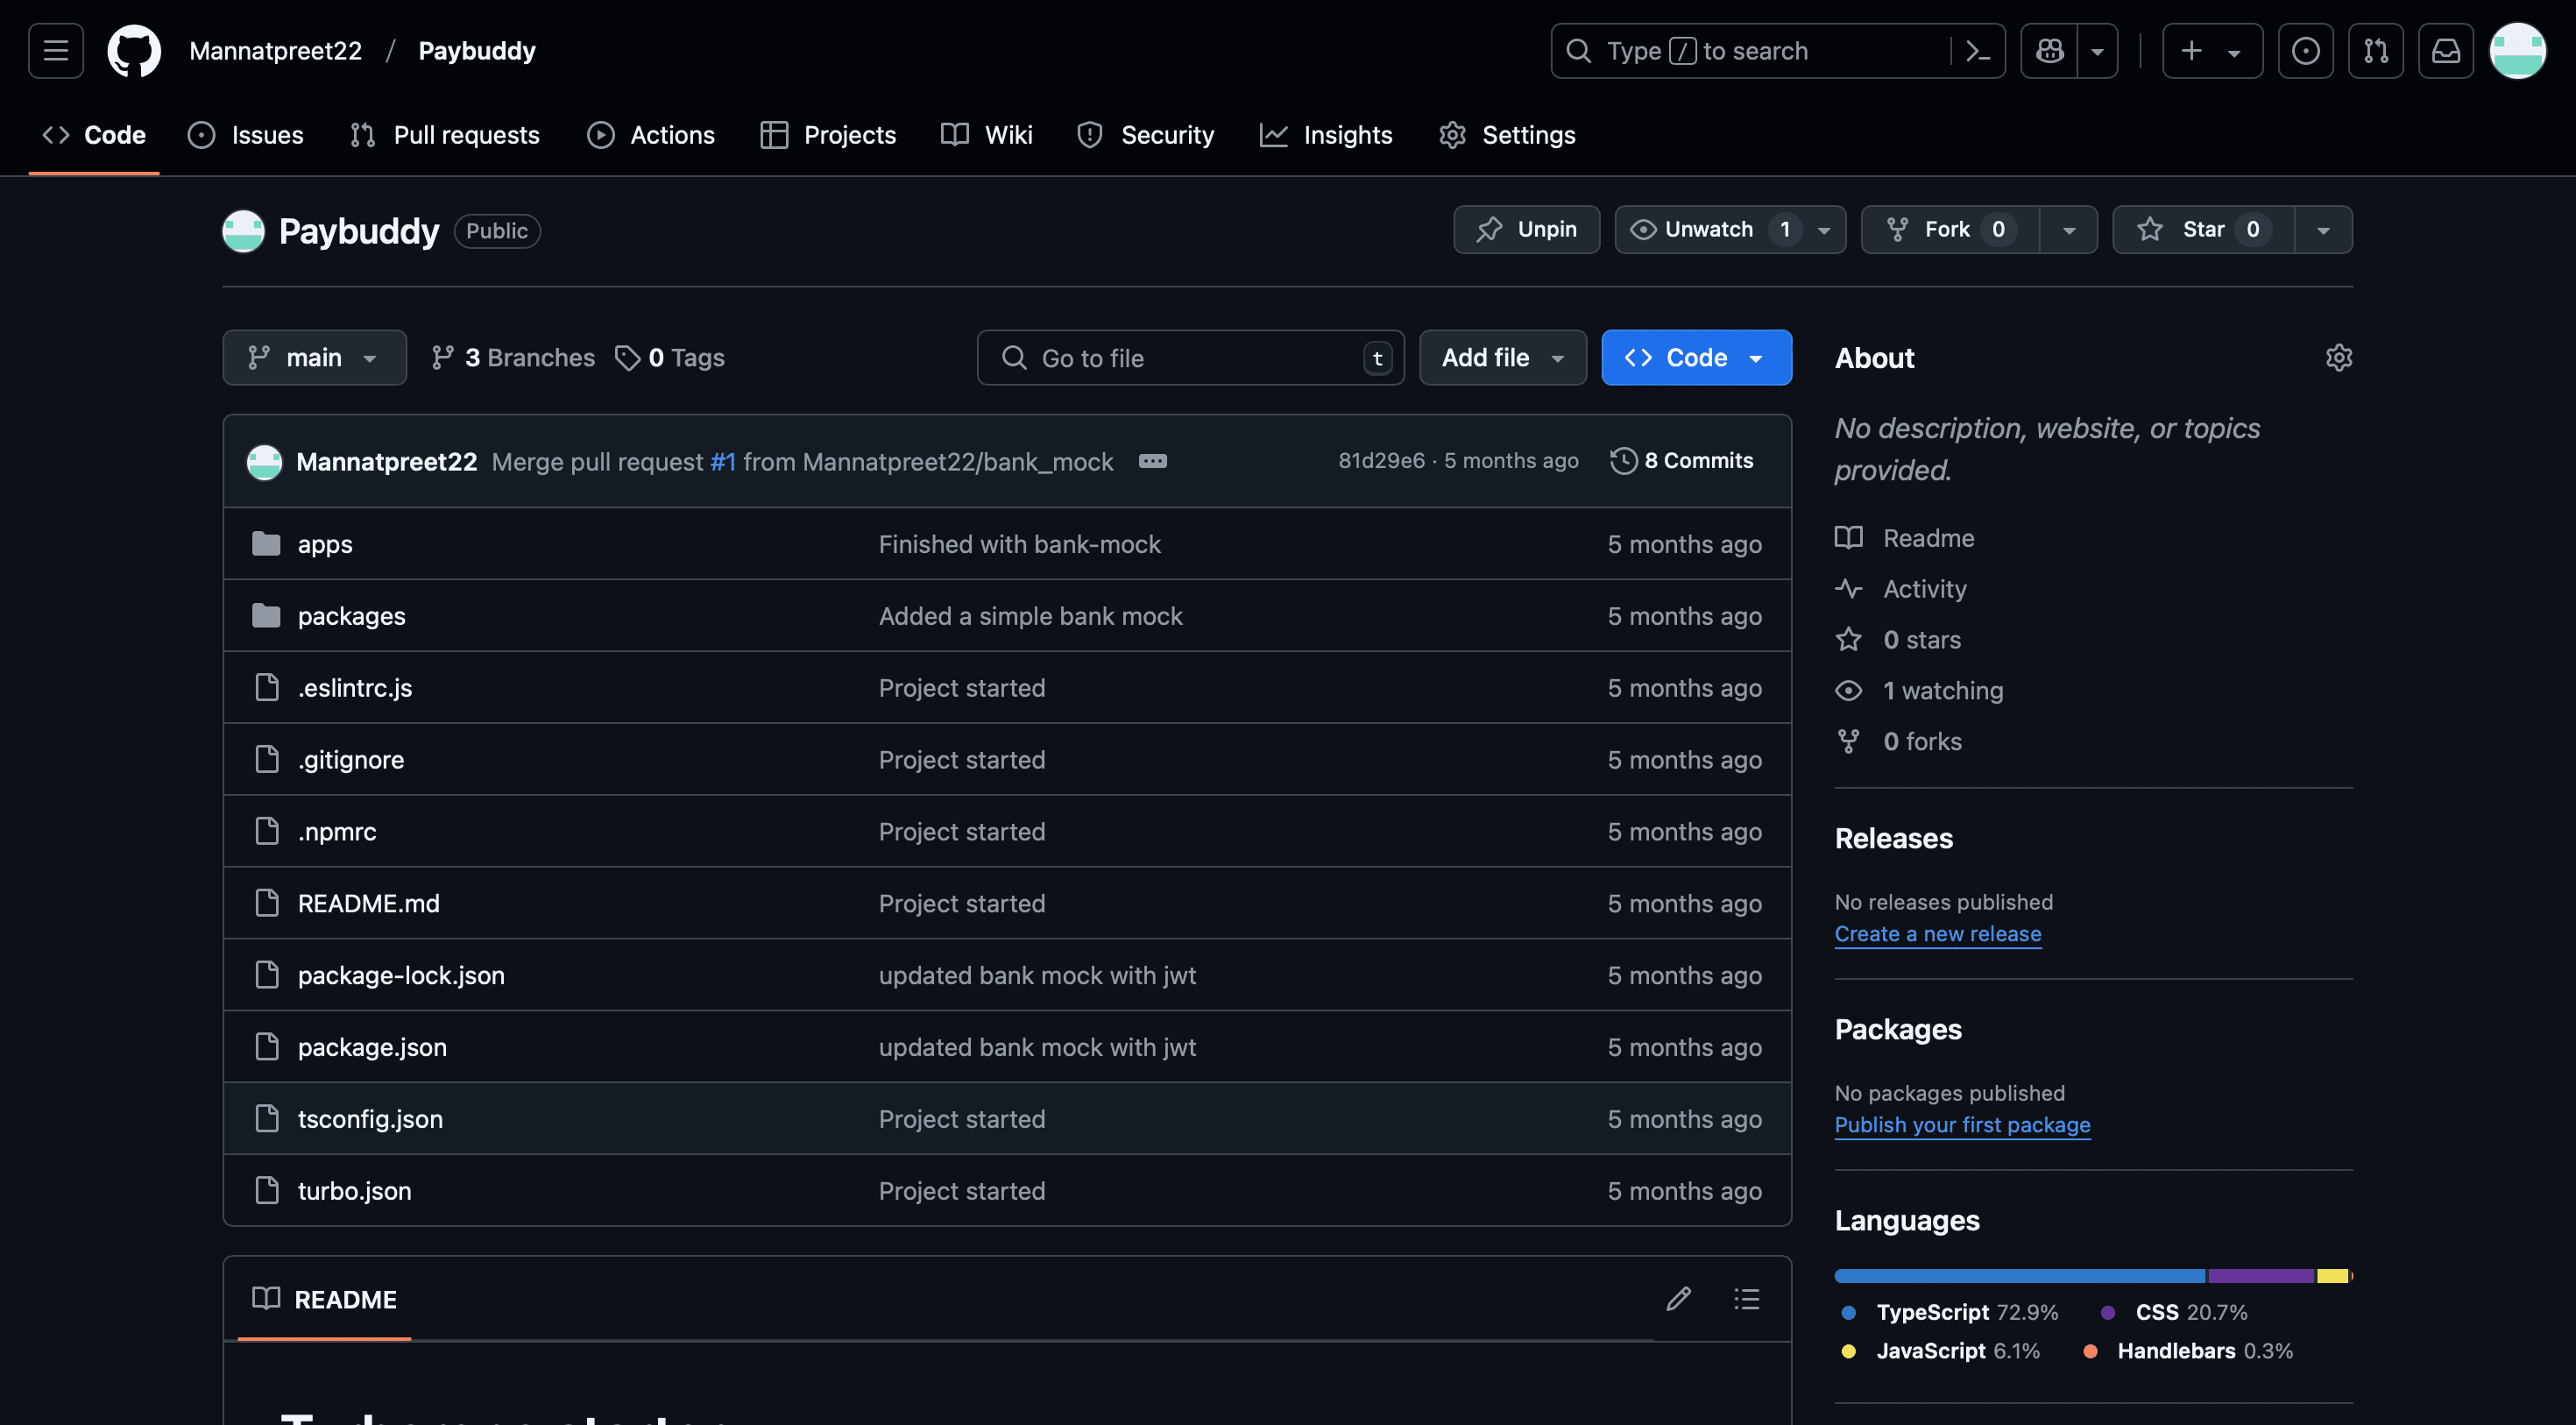The width and height of the screenshot is (2576, 1425).
Task: Toggle Unwatch for this repository
Action: 1709,230
